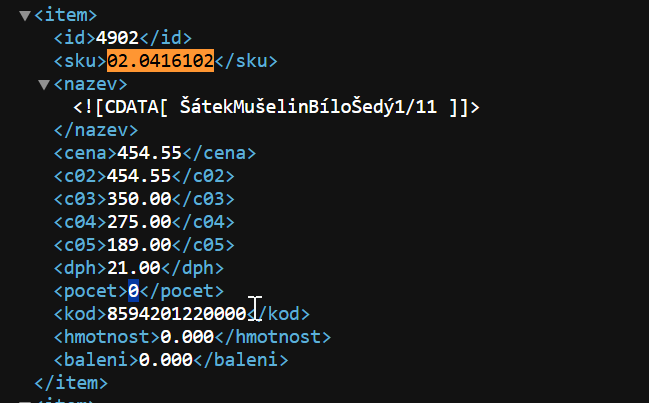Collapse the nazev node triangle

tap(44, 85)
